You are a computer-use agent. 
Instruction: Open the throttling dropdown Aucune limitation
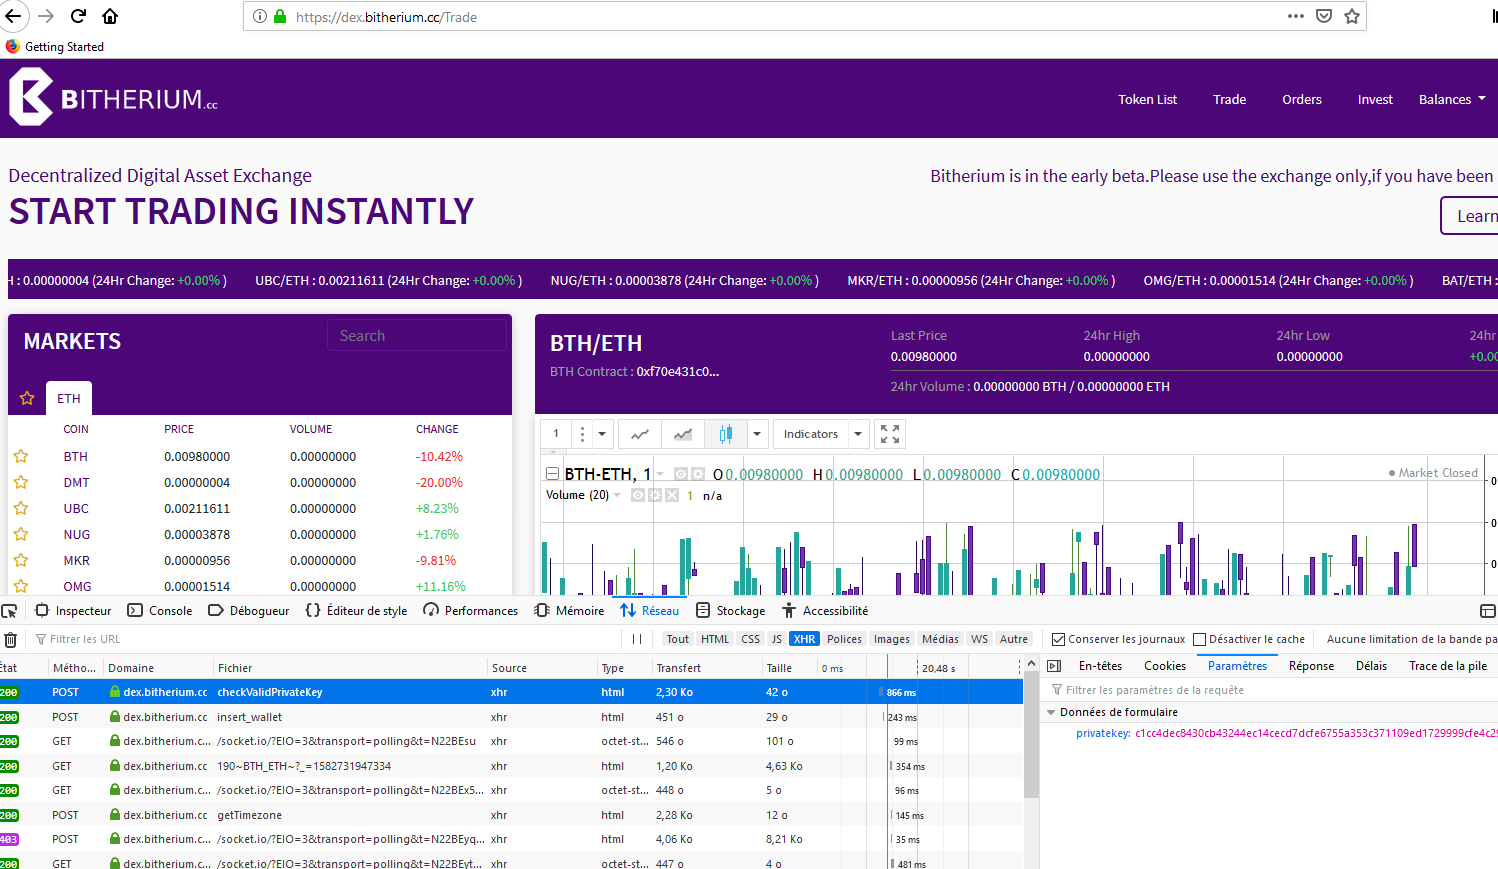pos(1411,639)
